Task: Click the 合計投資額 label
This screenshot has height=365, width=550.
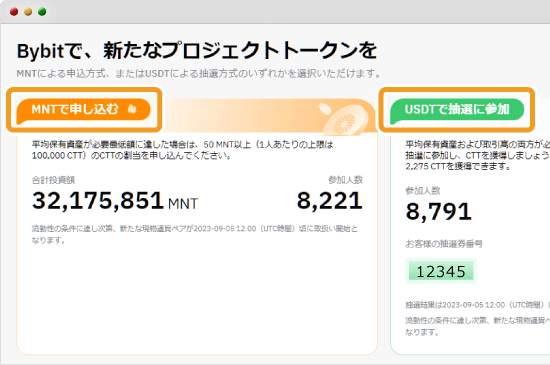Action: point(53,180)
